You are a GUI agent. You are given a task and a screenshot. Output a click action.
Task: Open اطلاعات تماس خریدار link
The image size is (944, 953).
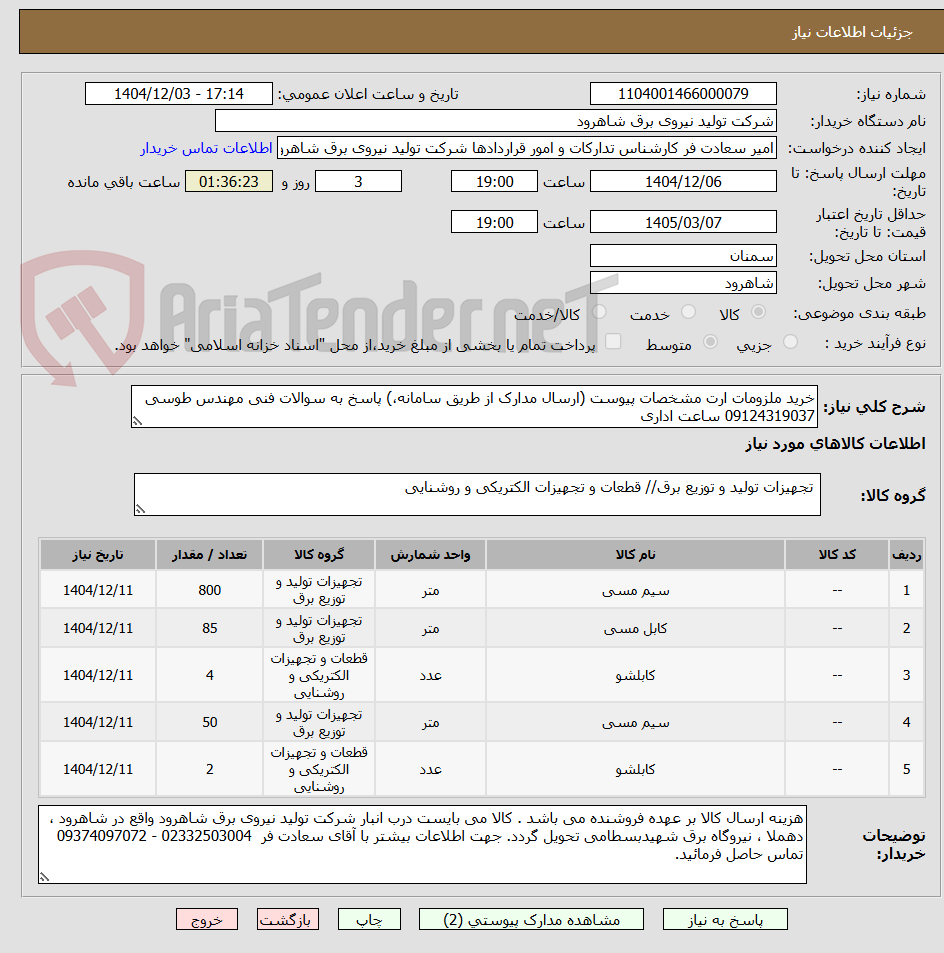(206, 148)
